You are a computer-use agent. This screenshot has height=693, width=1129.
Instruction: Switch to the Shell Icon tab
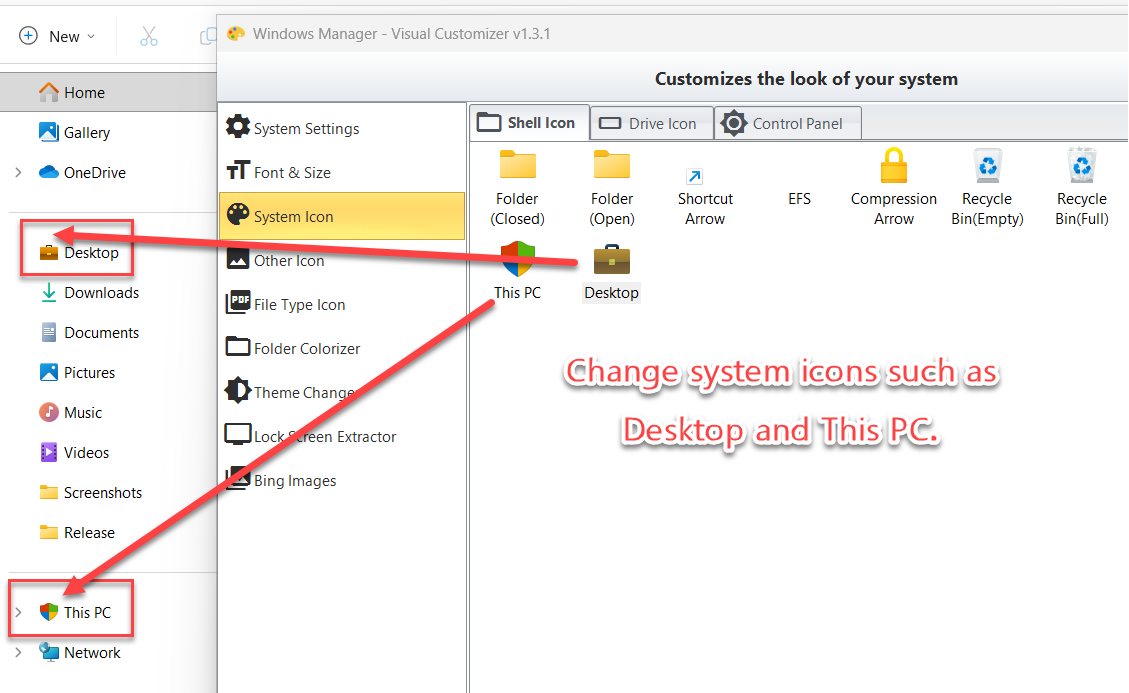coord(529,123)
